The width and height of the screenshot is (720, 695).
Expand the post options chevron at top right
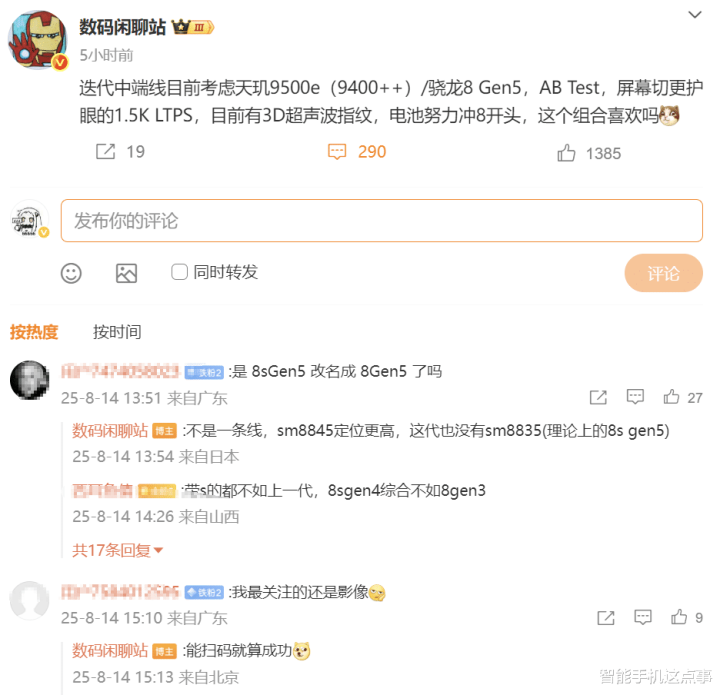695,15
